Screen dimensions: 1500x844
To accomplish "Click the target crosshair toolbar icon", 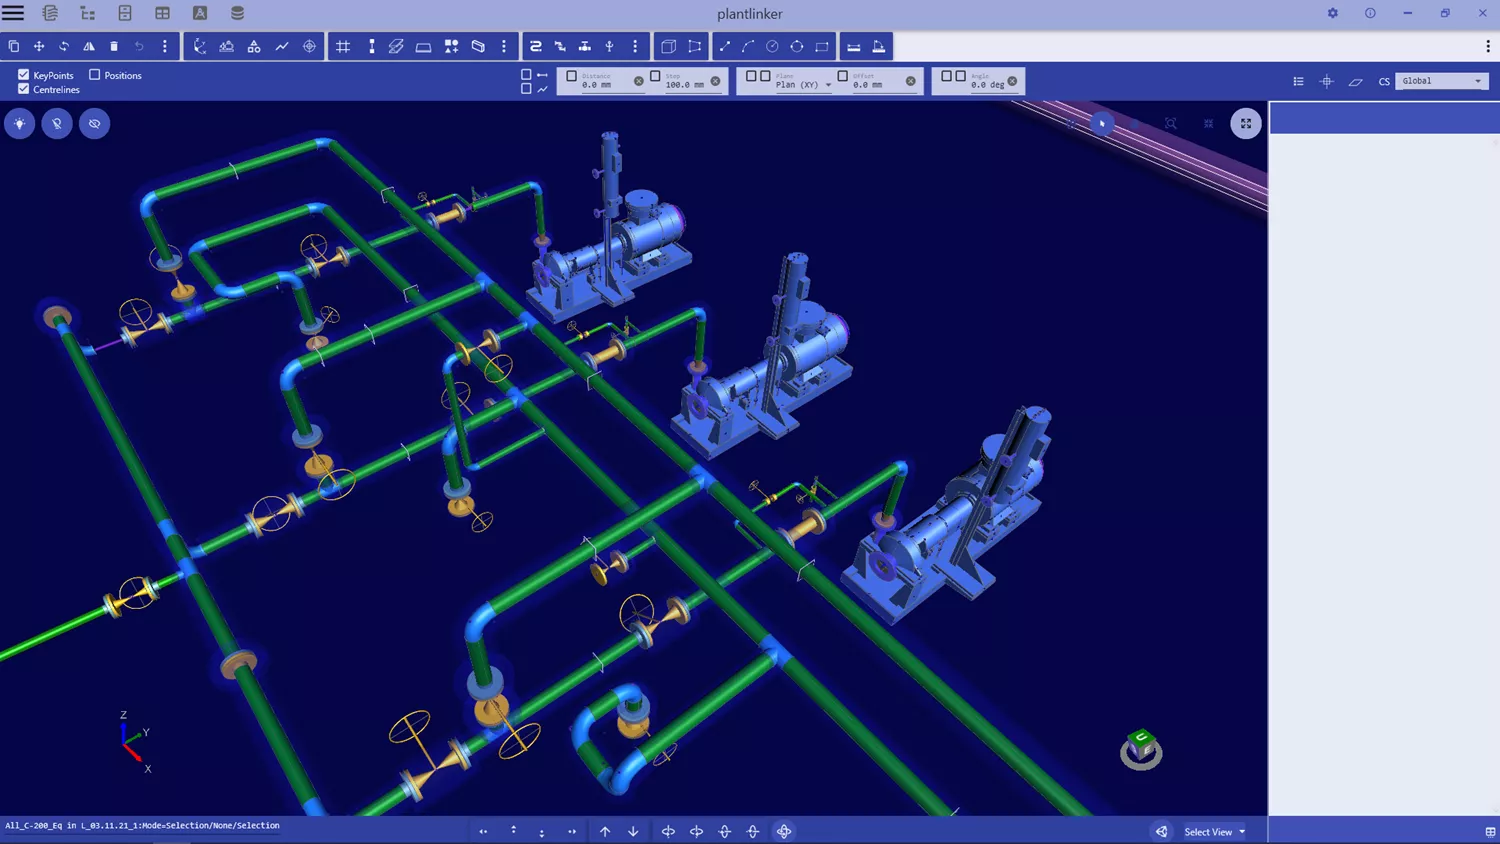I will tap(309, 46).
